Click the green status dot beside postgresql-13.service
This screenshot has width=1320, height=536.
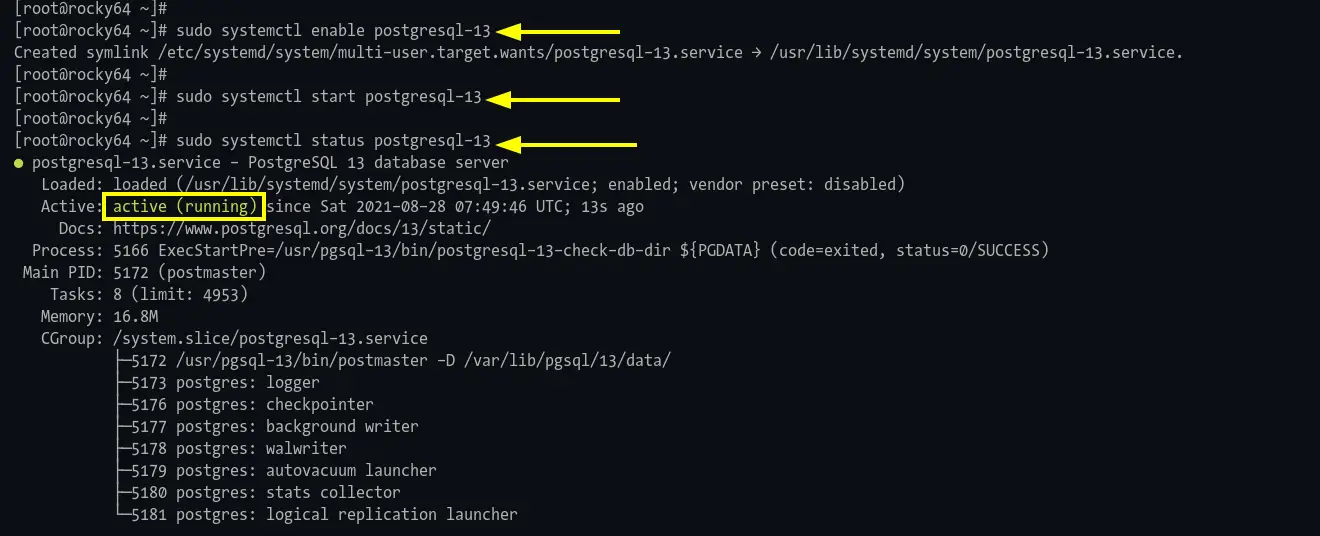pyautogui.click(x=19, y=162)
